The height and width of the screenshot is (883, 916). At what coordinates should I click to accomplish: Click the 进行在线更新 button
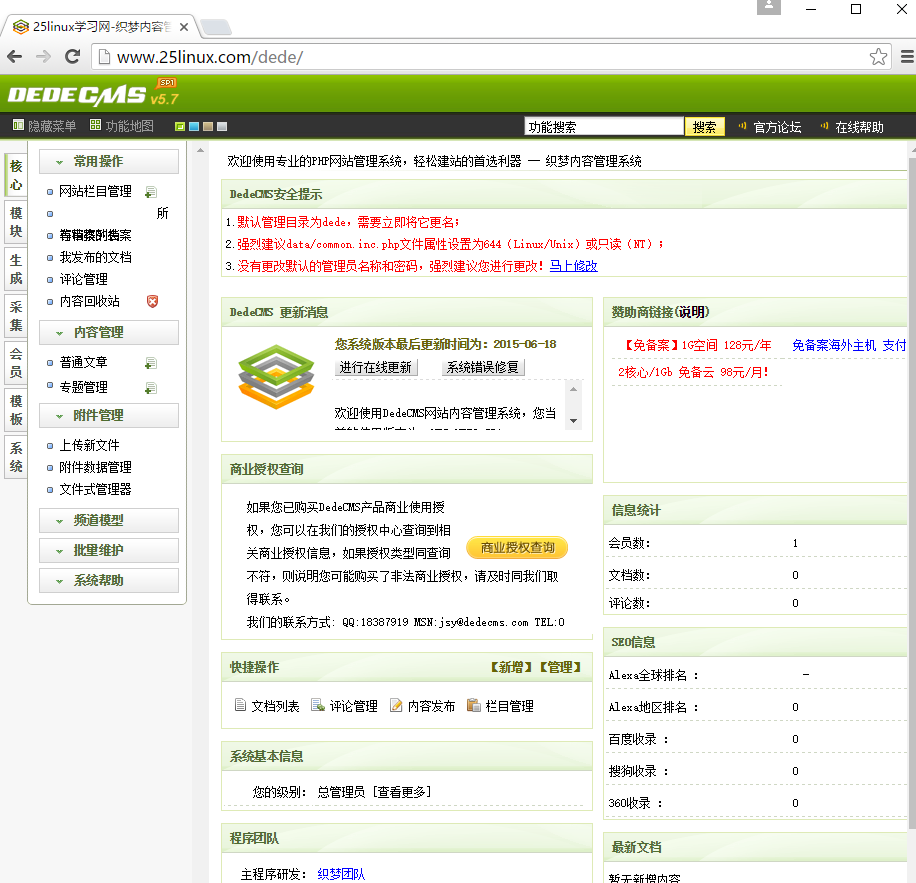coord(376,367)
